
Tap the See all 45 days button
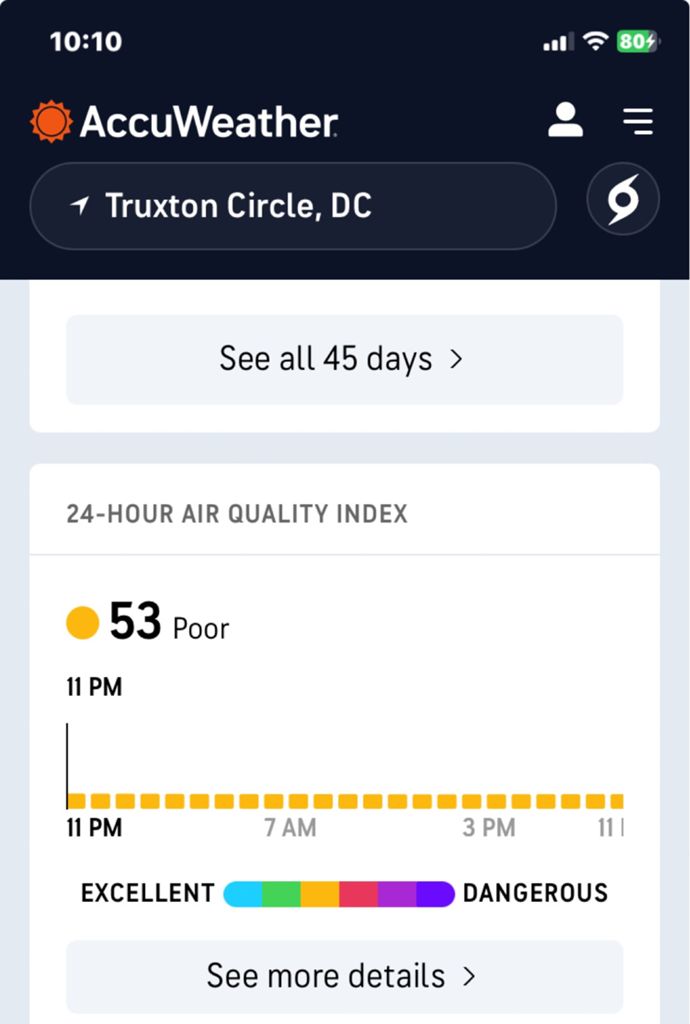point(344,359)
